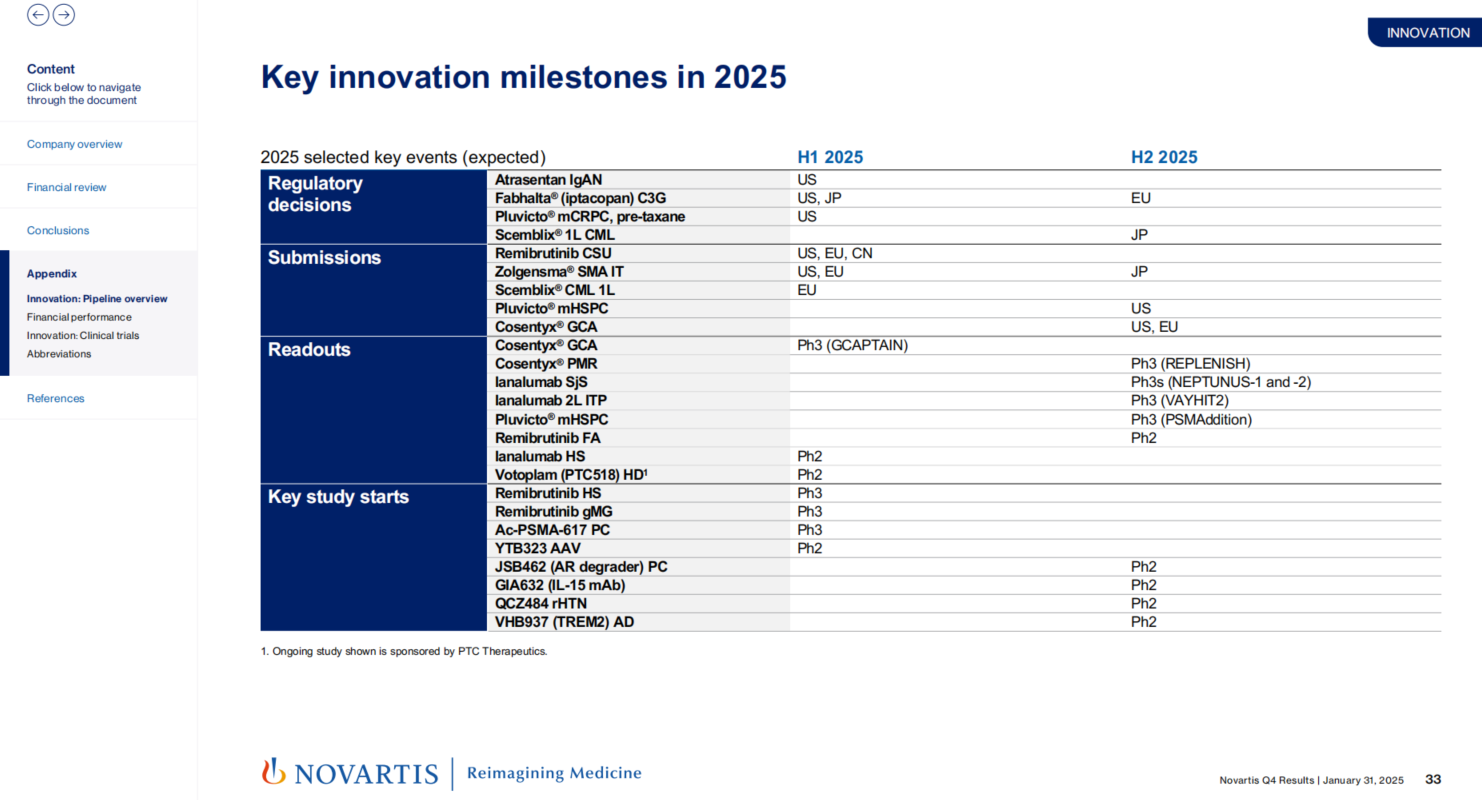
Task: Select the Submissions category cell
Action: coord(375,290)
